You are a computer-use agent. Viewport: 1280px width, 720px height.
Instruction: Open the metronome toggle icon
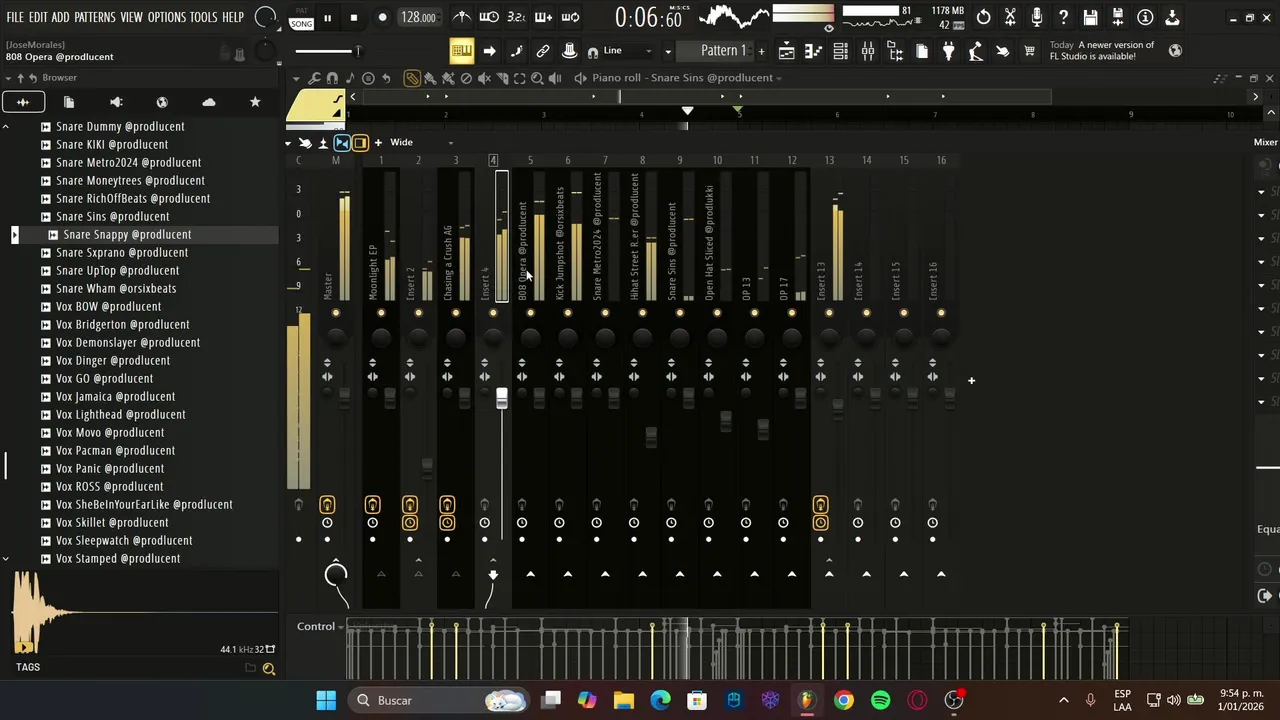462,17
